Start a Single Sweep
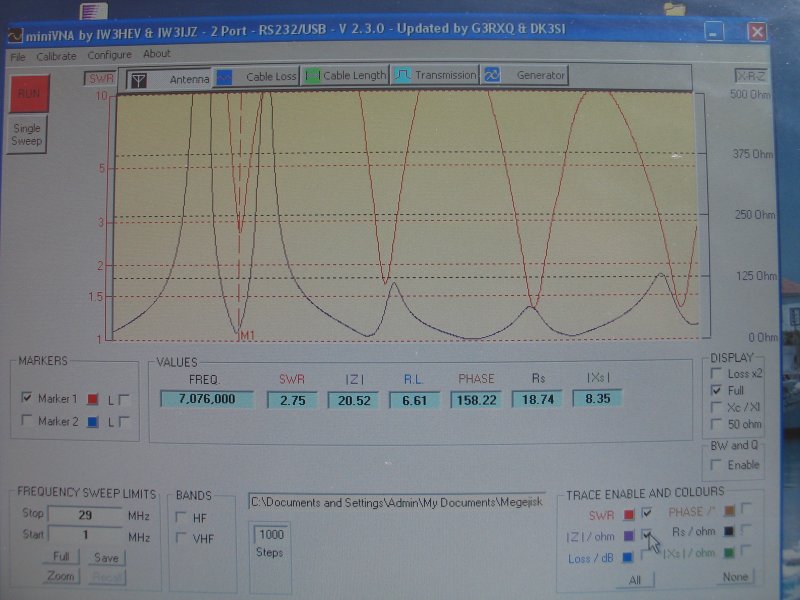The image size is (800, 600). tap(27, 134)
